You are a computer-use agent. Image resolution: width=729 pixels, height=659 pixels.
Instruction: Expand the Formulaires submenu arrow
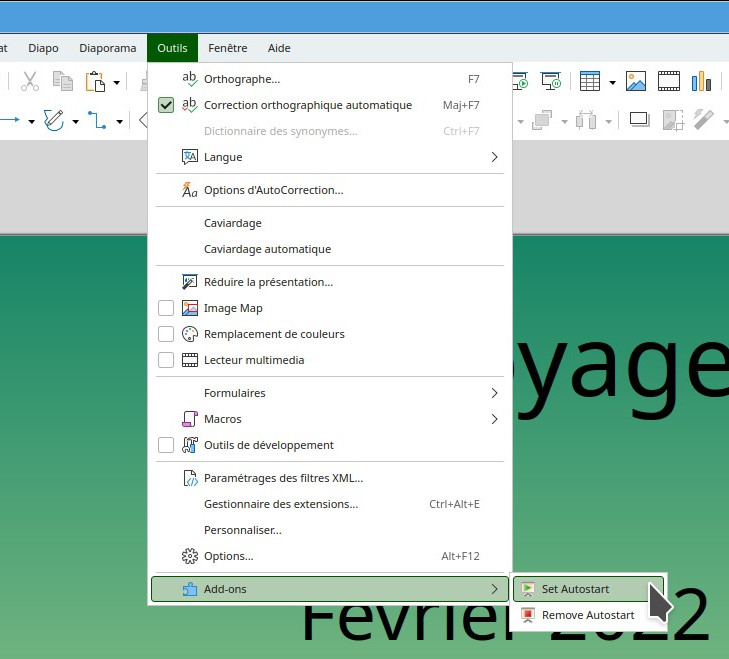tap(494, 393)
